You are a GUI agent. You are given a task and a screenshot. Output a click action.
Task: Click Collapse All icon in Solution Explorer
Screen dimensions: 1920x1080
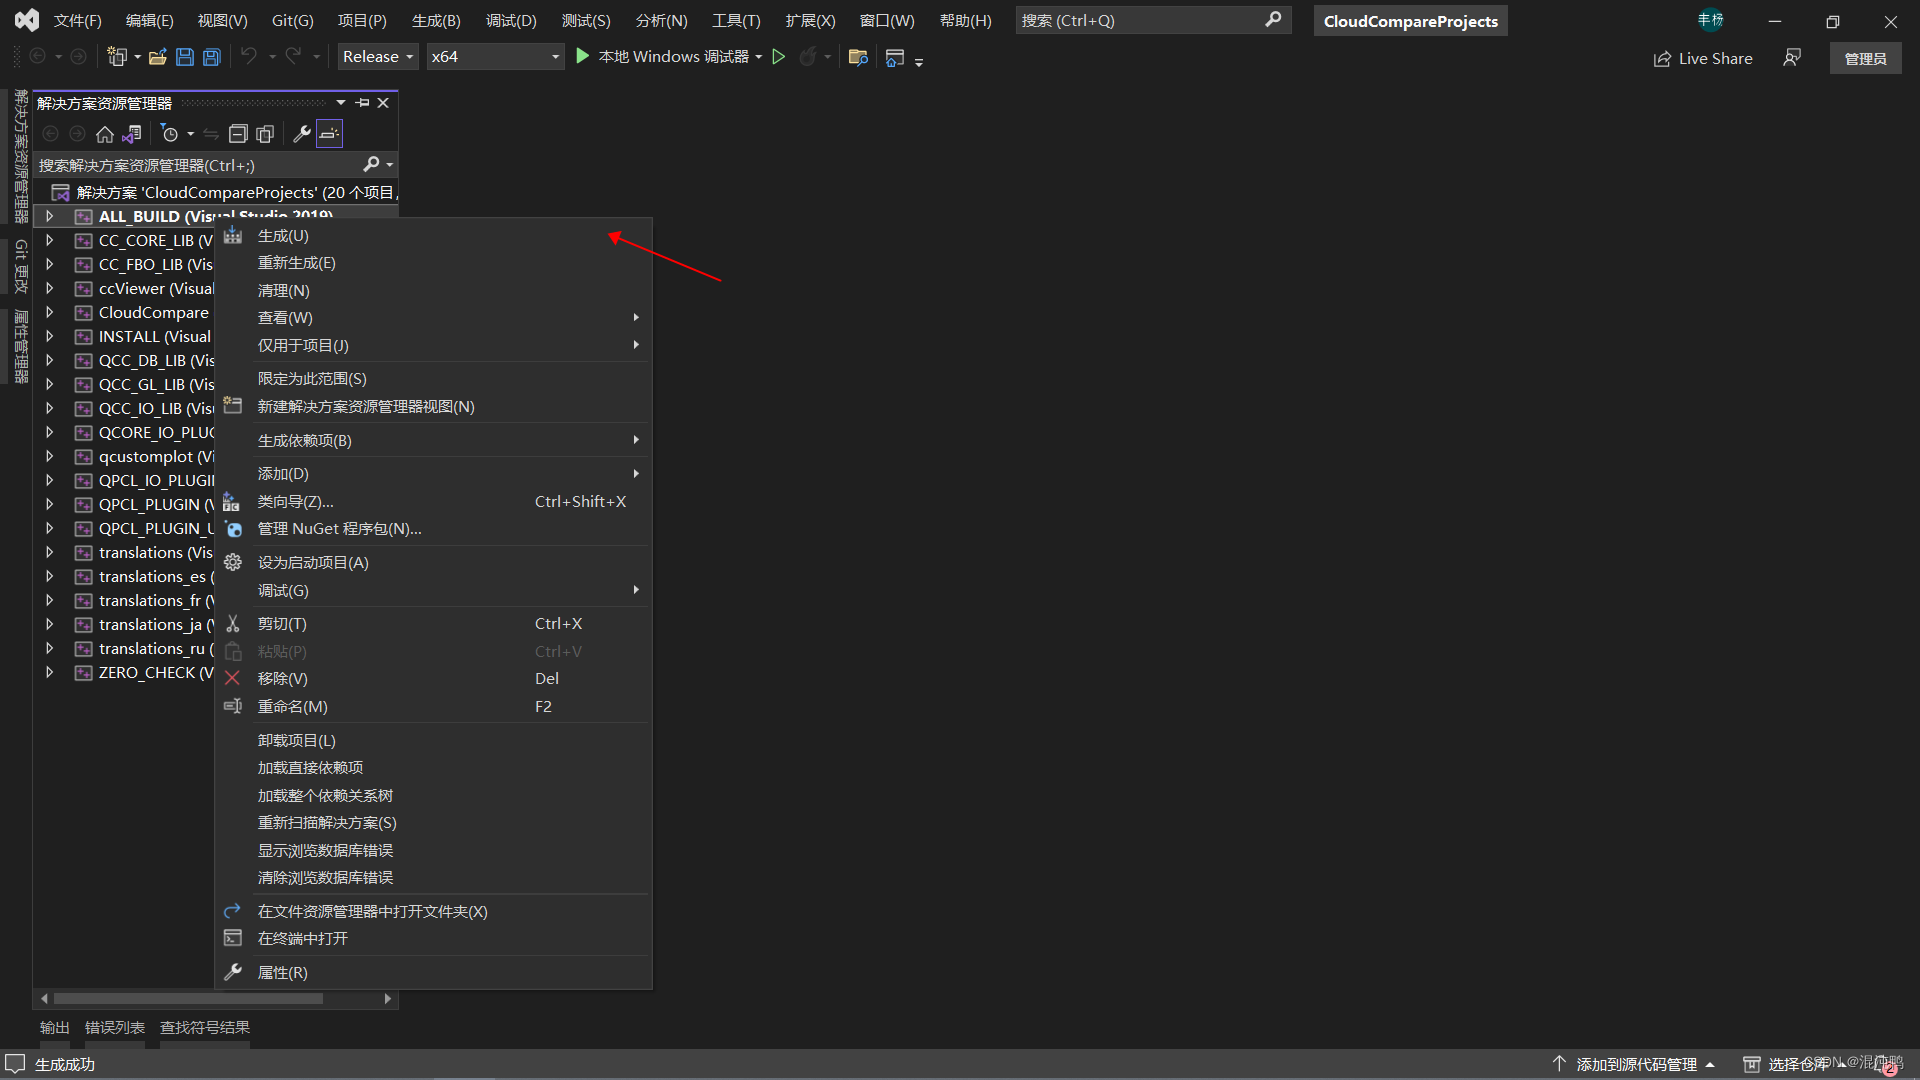pos(238,134)
